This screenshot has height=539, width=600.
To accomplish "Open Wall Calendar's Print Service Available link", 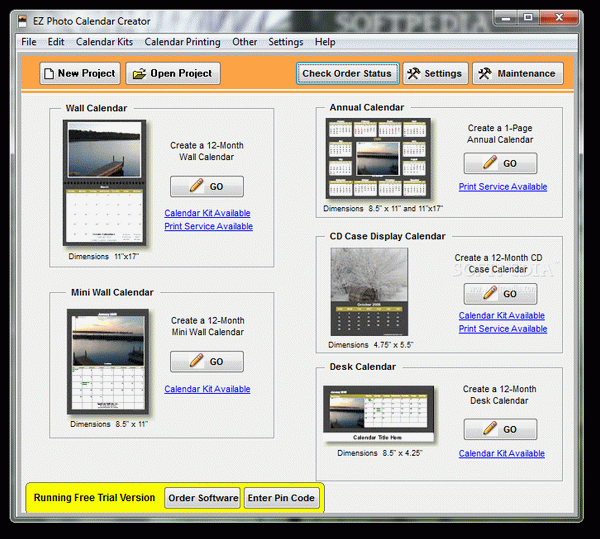I will [x=209, y=226].
